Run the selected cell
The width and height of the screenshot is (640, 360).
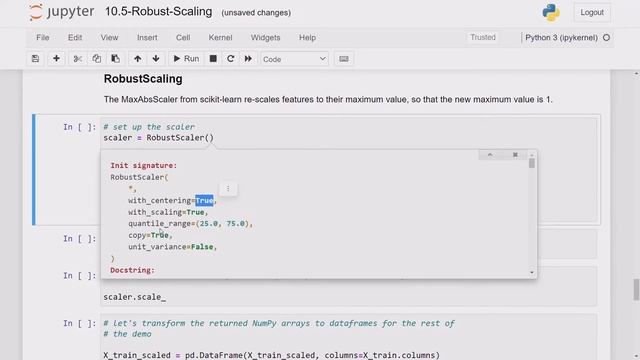click(186, 59)
